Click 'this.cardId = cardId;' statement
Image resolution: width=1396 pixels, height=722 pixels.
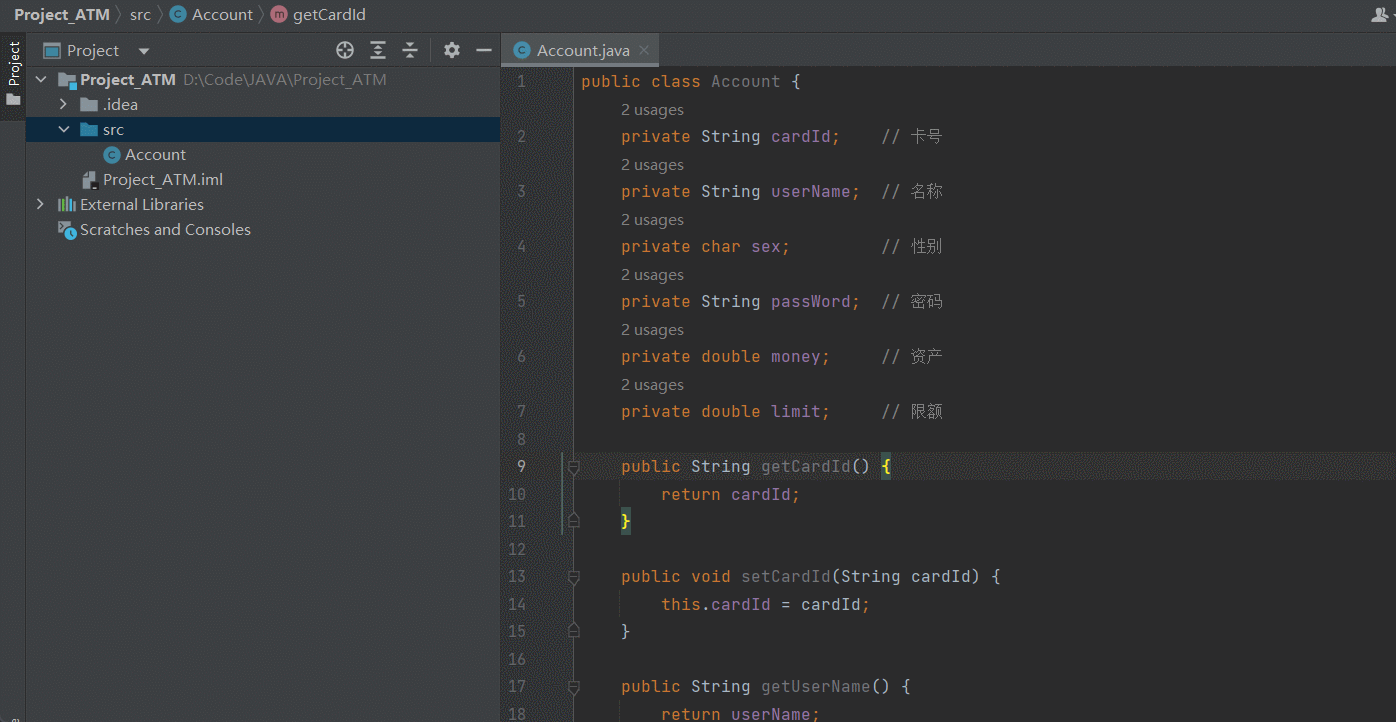(x=765, y=604)
